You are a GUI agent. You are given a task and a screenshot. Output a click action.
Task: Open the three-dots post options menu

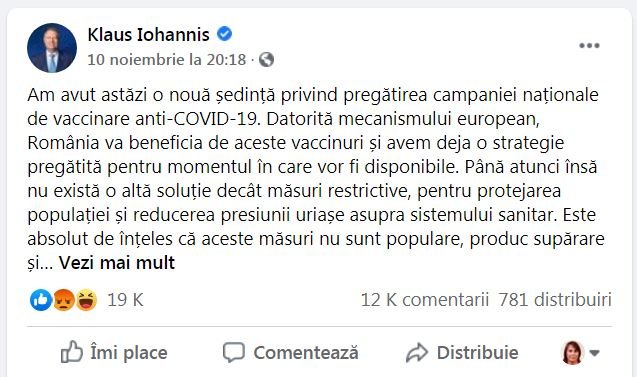[589, 46]
